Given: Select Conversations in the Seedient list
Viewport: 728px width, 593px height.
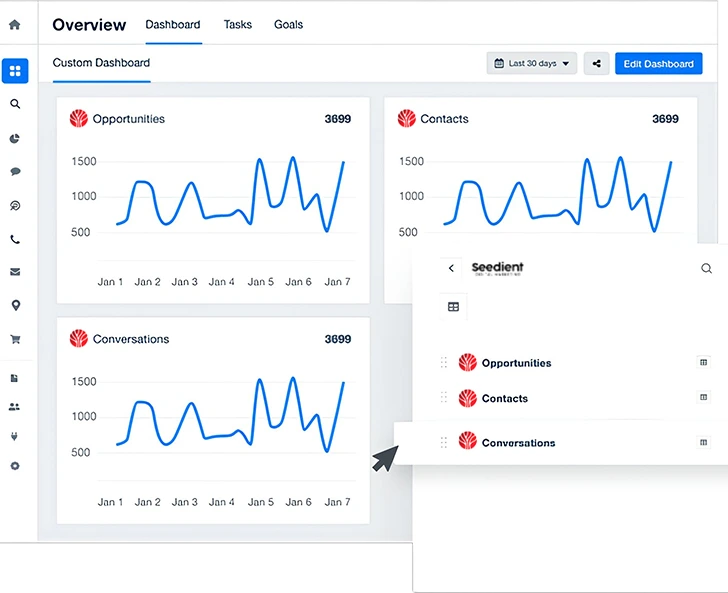Looking at the screenshot, I should (x=518, y=443).
